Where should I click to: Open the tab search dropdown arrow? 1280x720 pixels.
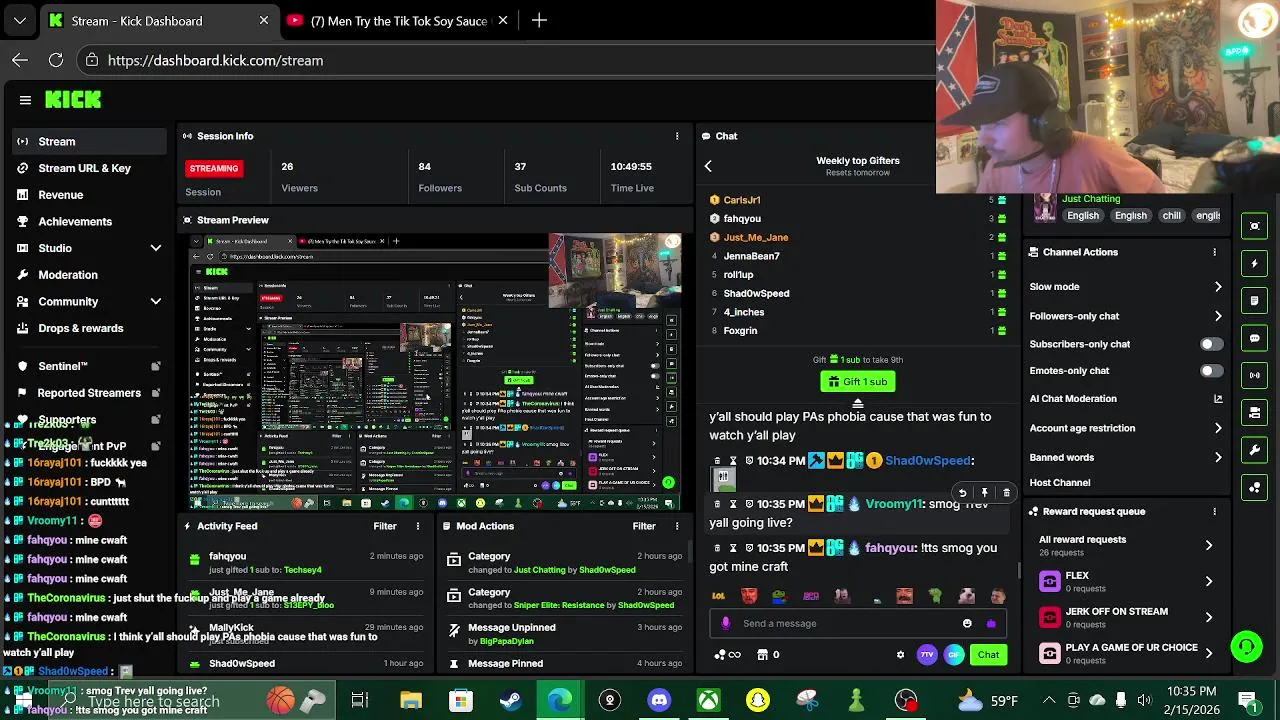[x=20, y=20]
